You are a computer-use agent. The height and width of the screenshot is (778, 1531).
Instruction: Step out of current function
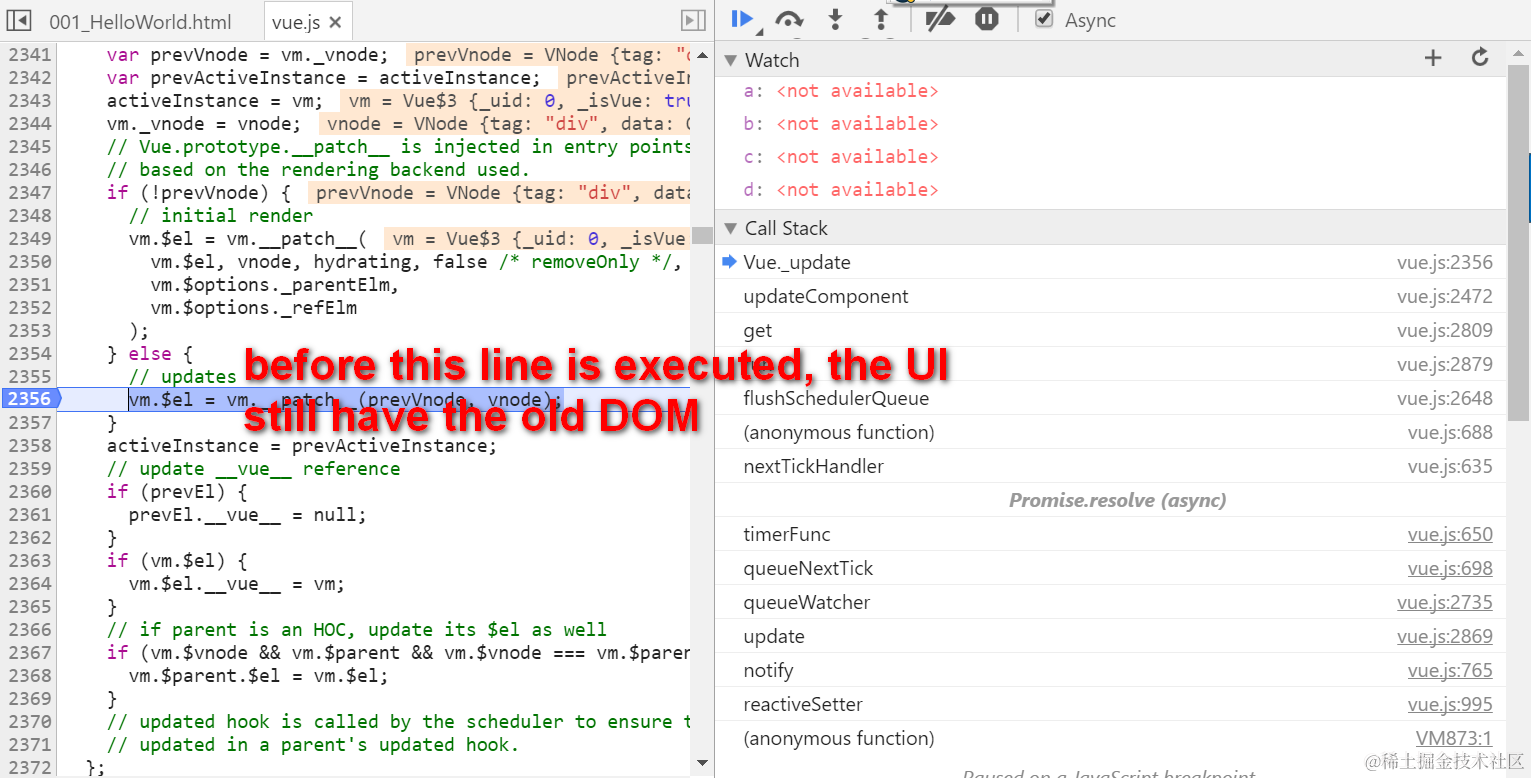point(880,19)
